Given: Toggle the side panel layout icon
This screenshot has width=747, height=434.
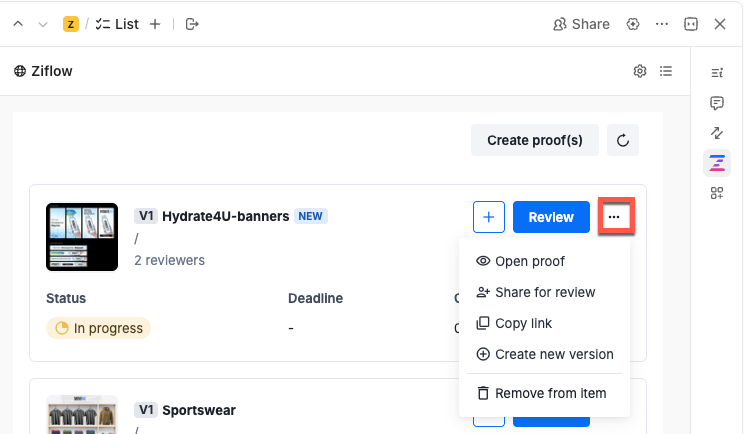Looking at the screenshot, I should [691, 24].
